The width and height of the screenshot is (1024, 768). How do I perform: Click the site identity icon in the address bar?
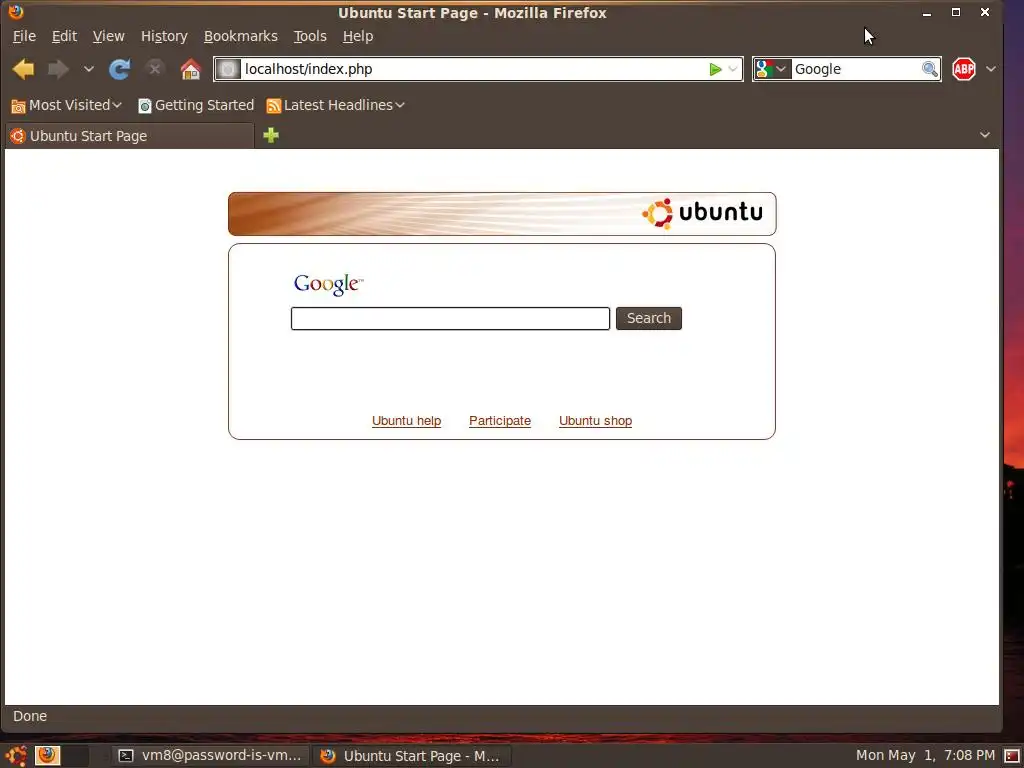(229, 69)
